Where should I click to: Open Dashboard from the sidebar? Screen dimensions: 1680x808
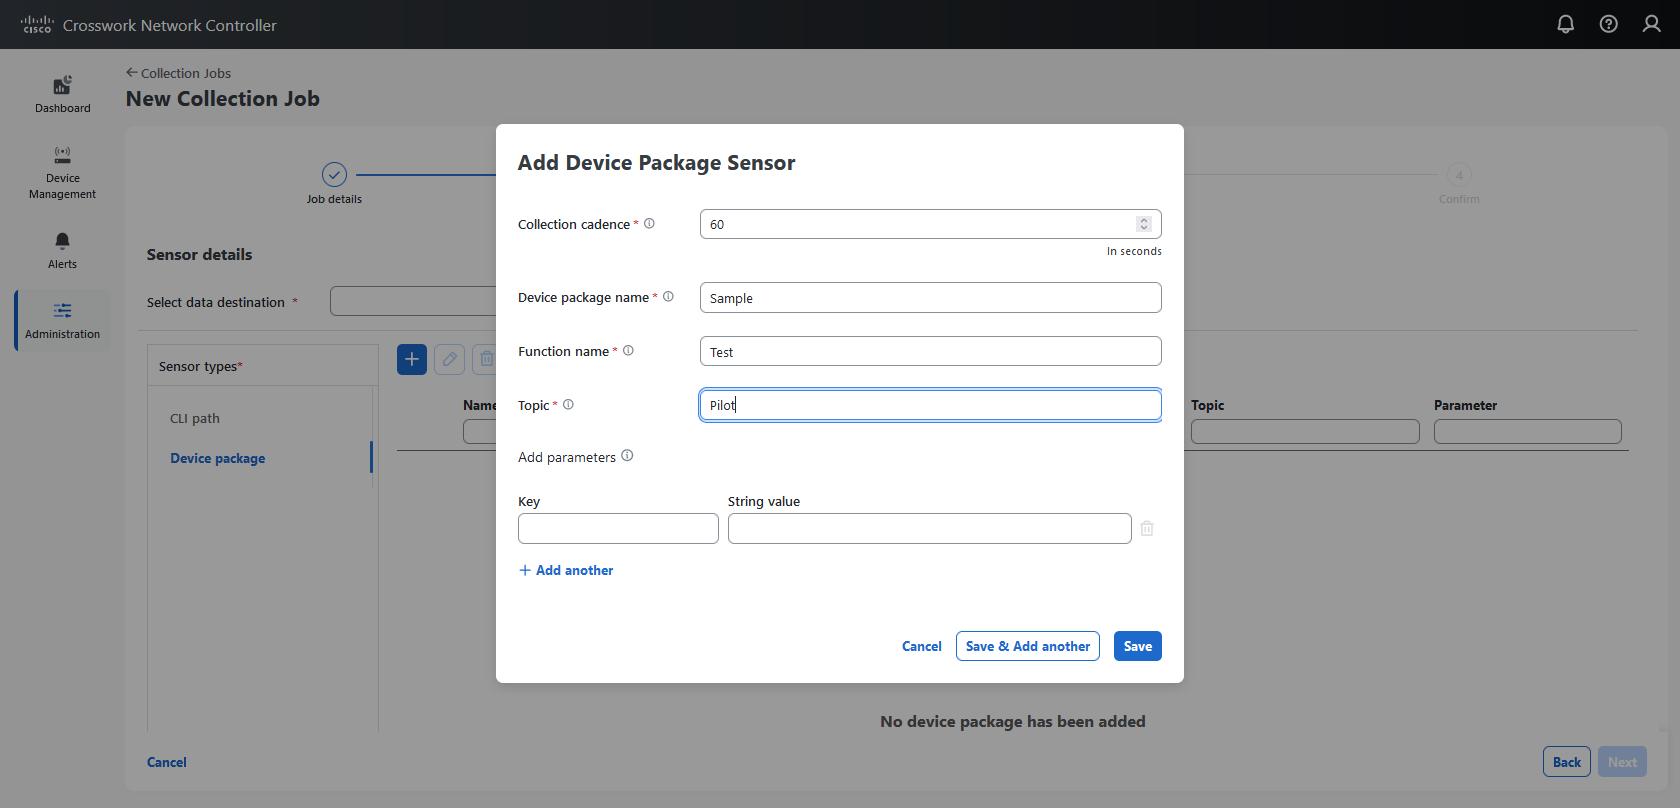tap(62, 94)
